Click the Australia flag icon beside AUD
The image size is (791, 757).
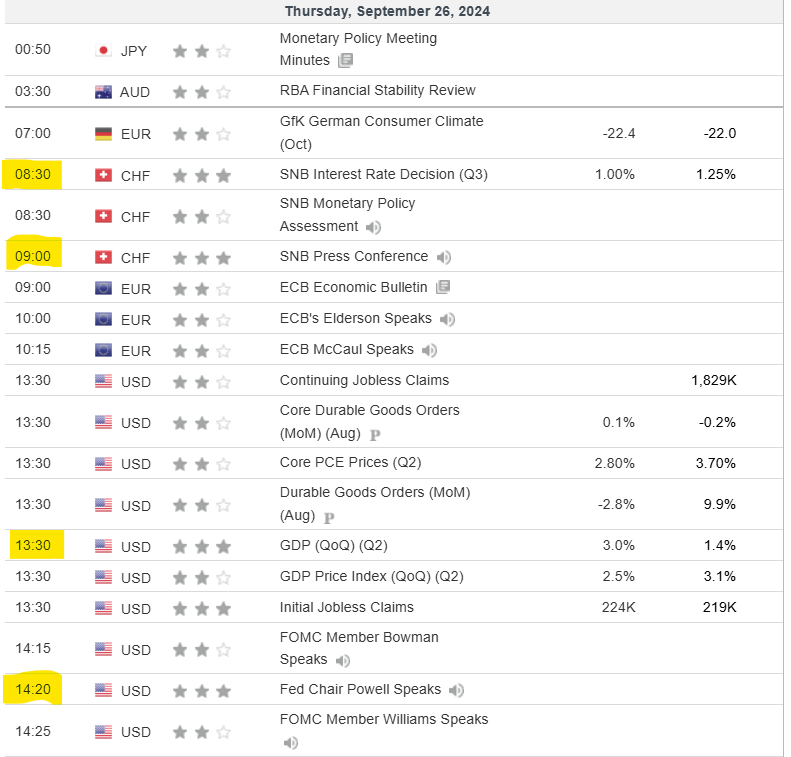point(102,91)
